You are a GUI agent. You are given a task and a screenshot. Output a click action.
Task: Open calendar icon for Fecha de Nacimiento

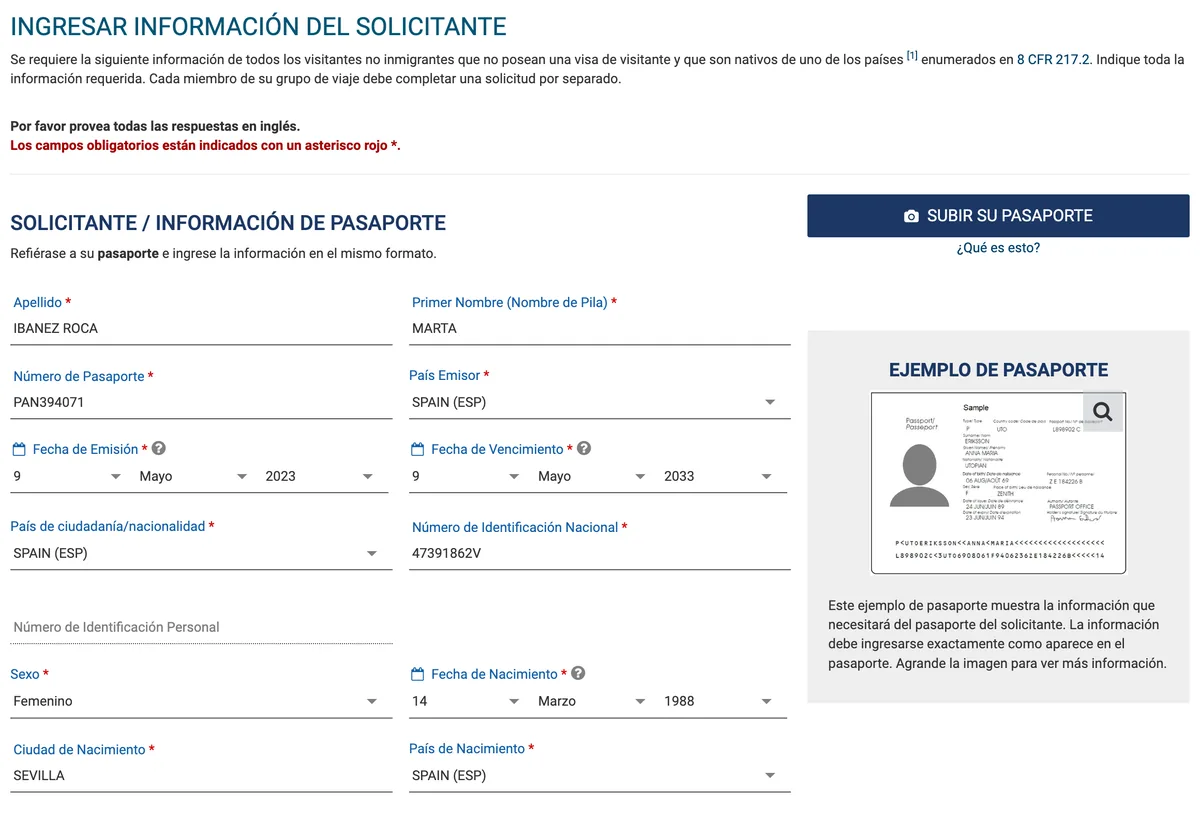[x=418, y=674]
